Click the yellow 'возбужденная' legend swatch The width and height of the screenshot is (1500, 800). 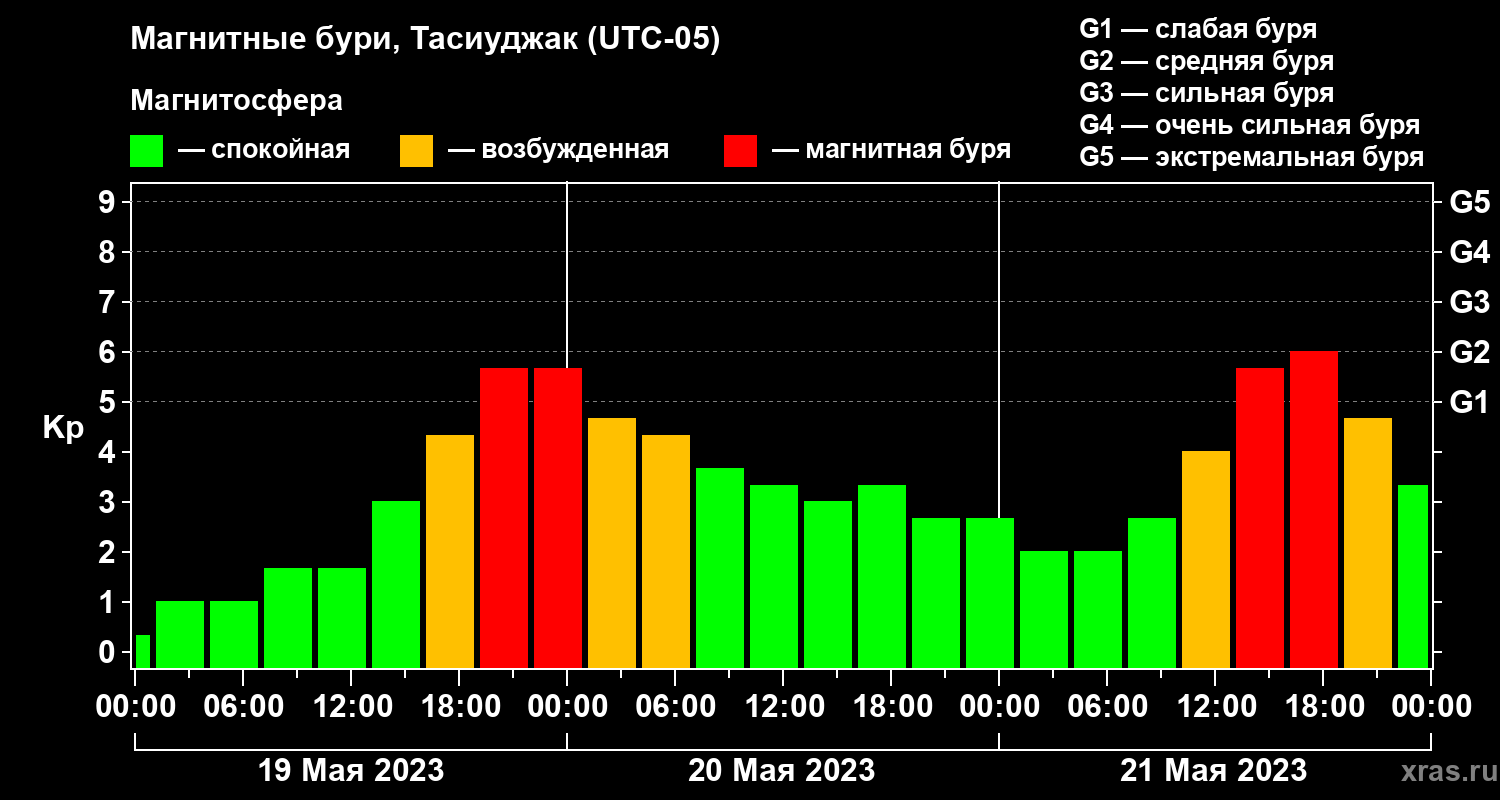pos(417,151)
